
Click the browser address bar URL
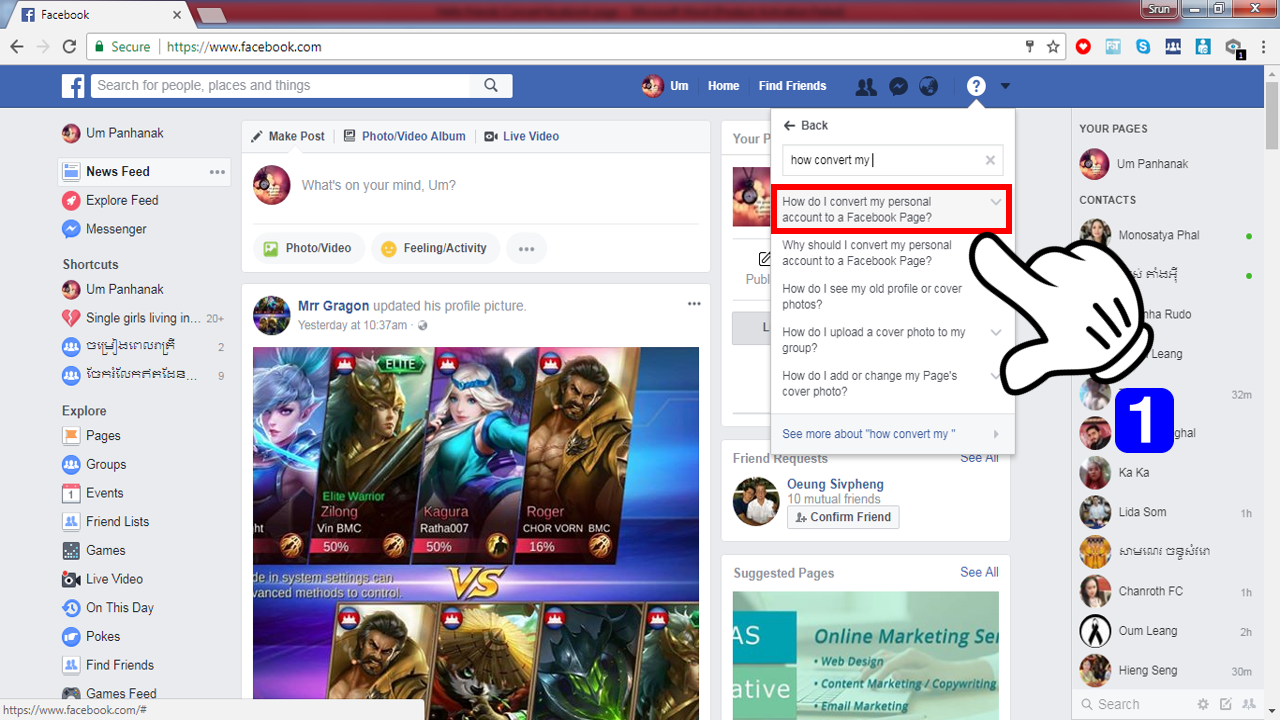pos(244,47)
